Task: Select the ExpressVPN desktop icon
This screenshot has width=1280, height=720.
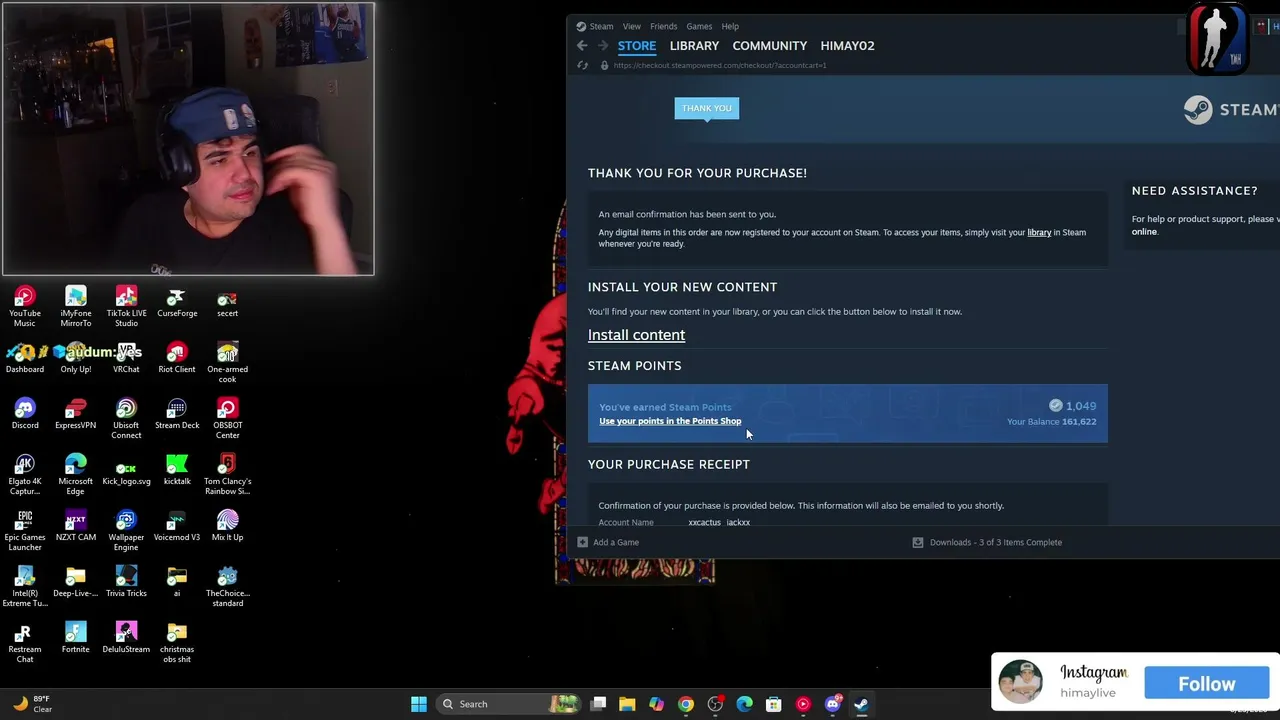Action: (x=76, y=414)
